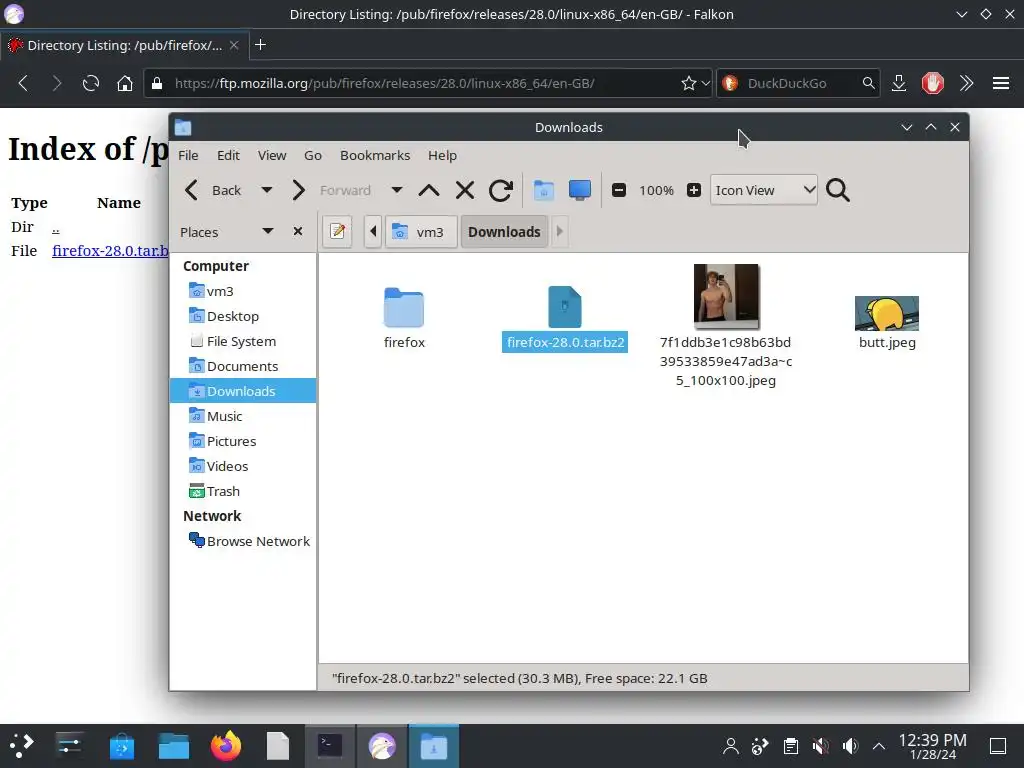This screenshot has width=1024, height=768.
Task: Zoom in with the plus button
Action: 694,190
